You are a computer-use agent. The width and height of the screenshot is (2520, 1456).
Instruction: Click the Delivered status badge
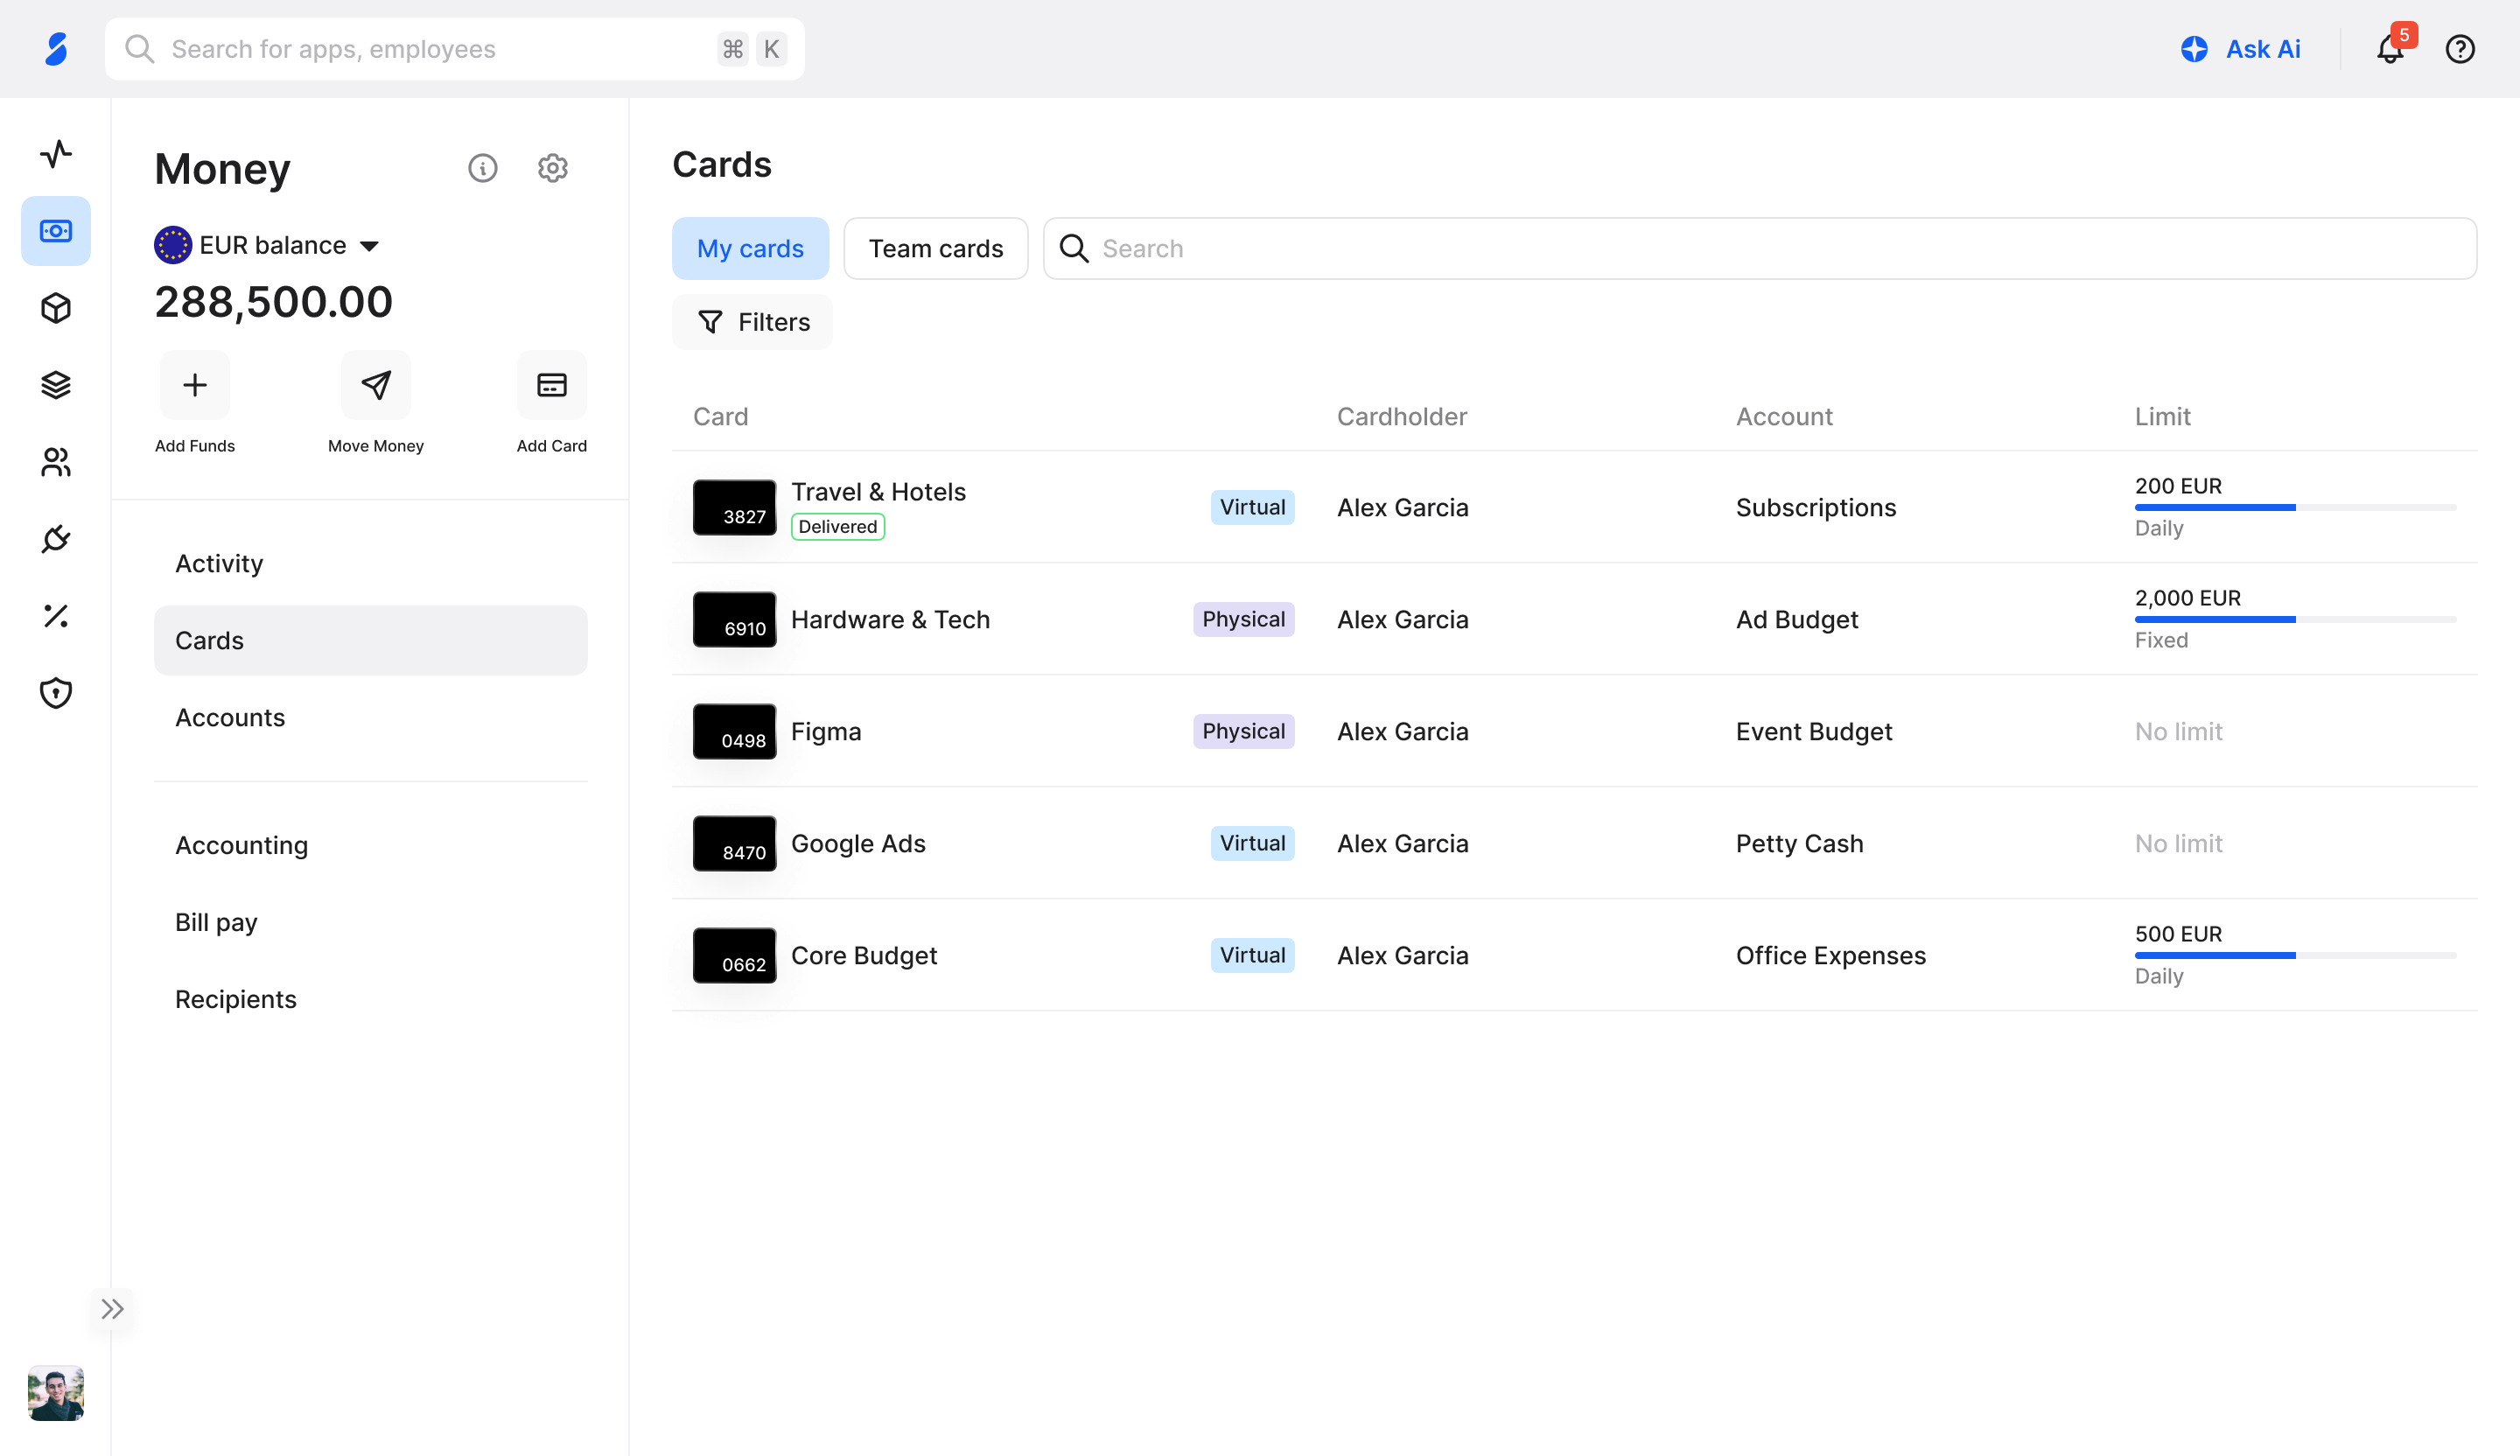click(838, 527)
